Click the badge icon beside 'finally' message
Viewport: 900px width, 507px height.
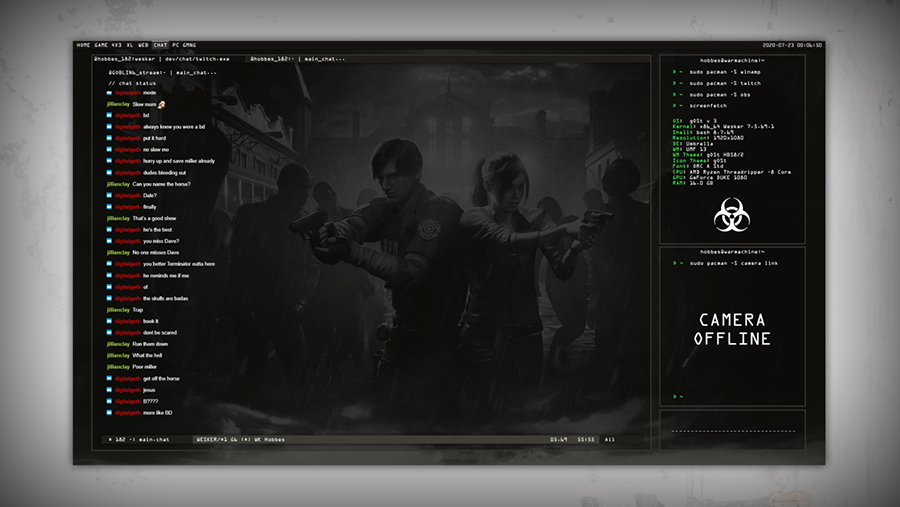[109, 207]
